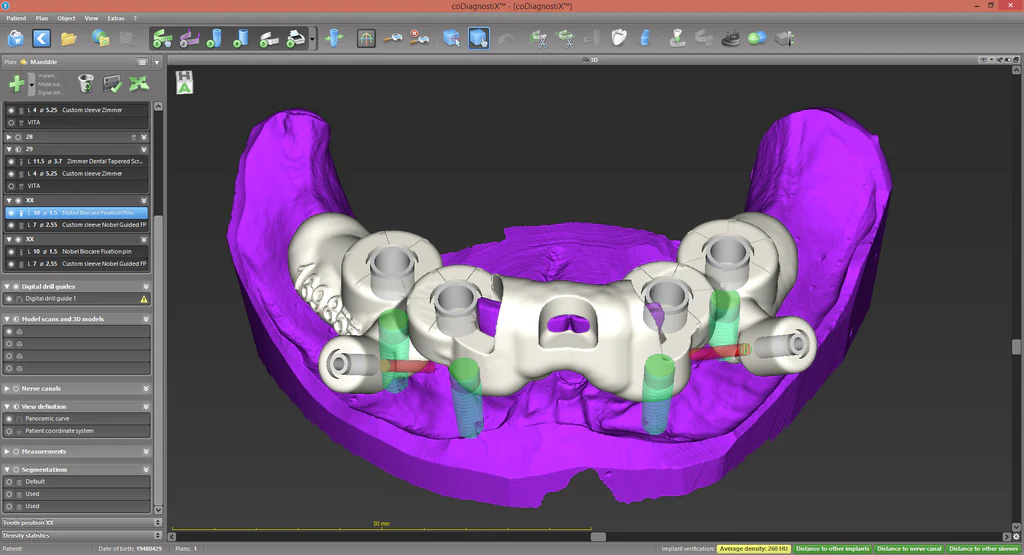Collapse Model scans and 3D models section
The image size is (1024, 555).
click(7, 319)
